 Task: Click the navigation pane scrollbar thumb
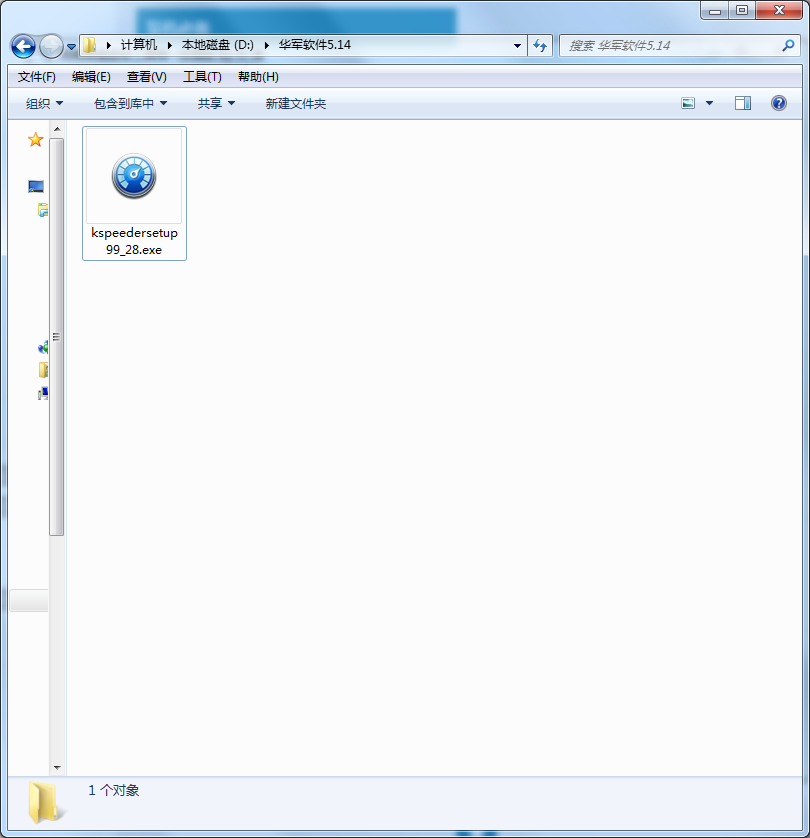[x=57, y=337]
